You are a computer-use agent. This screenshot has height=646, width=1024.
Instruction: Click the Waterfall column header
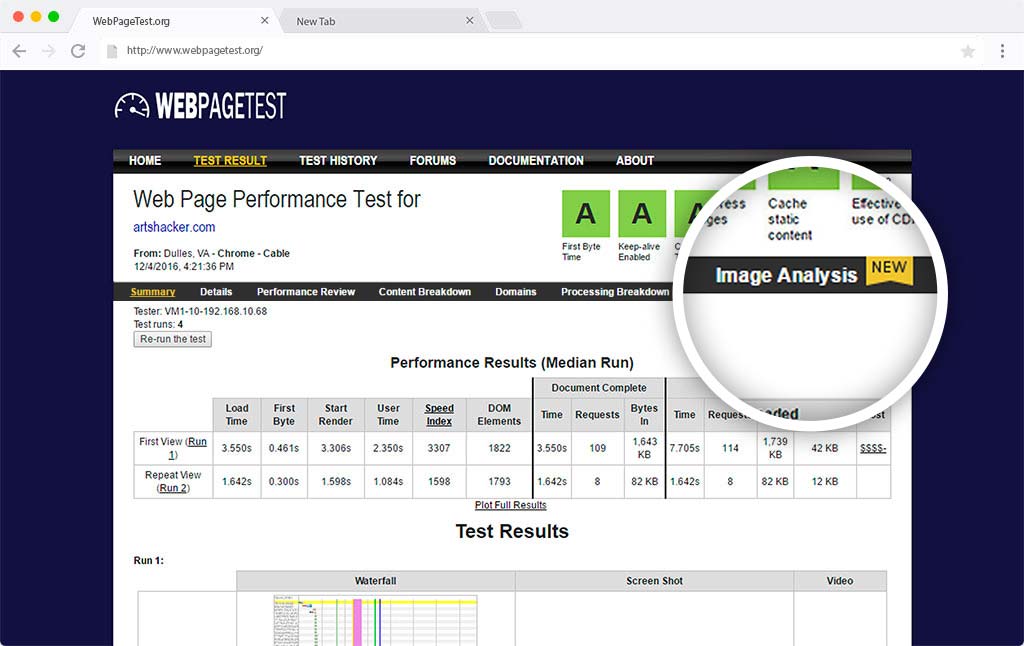tap(376, 581)
